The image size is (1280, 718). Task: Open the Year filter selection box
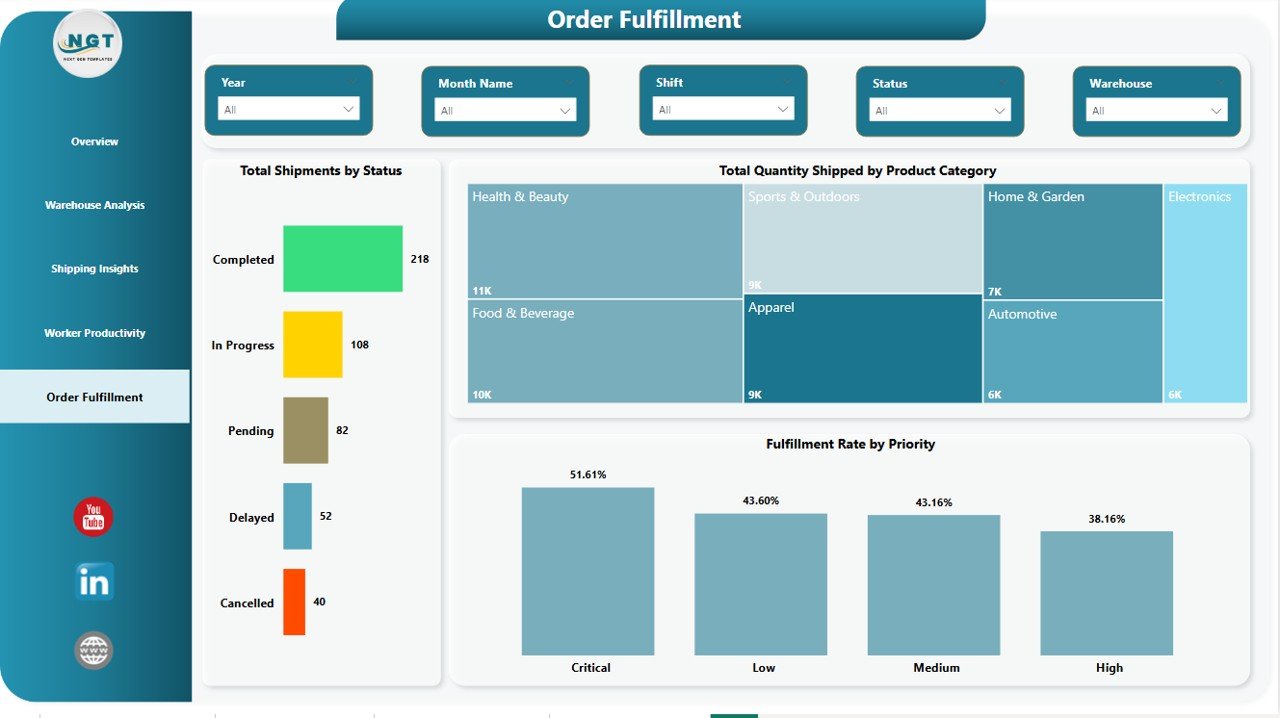(x=288, y=110)
